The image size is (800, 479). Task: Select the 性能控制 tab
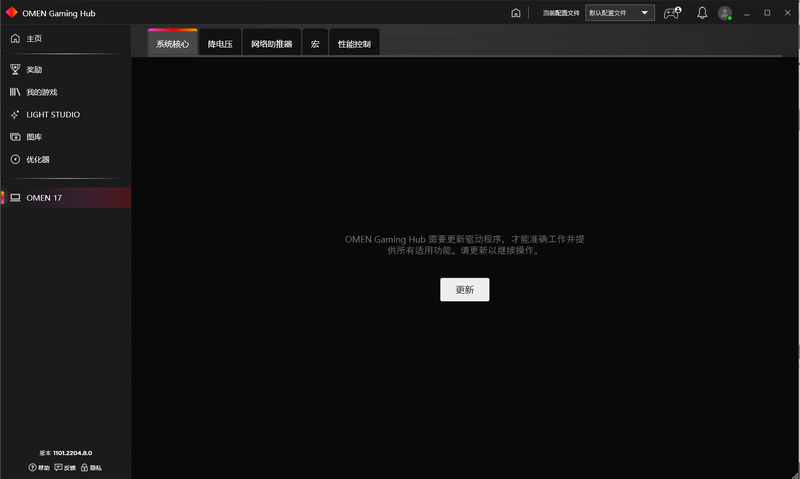354,45
